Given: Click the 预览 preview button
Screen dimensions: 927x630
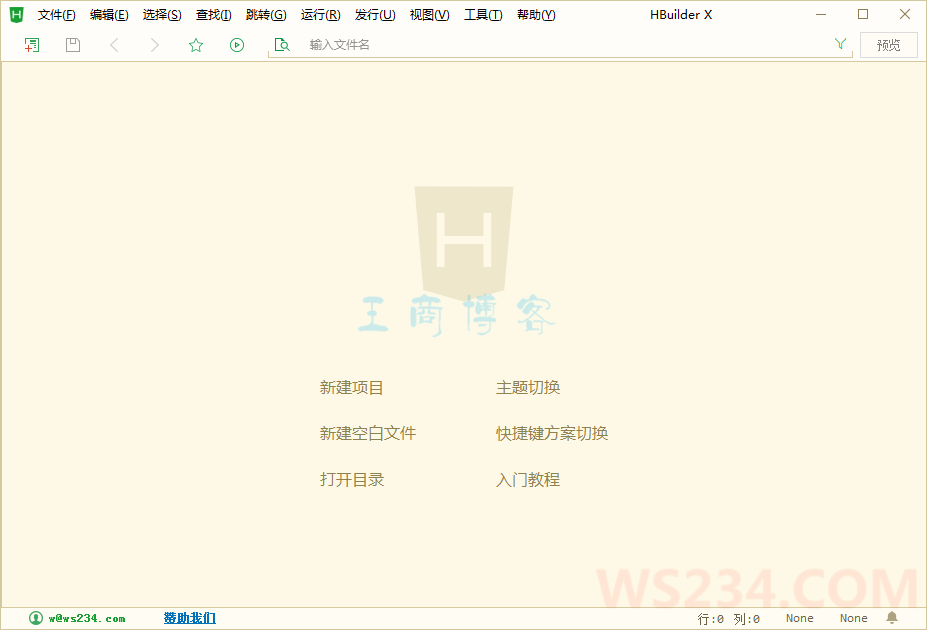Looking at the screenshot, I should [x=889, y=45].
